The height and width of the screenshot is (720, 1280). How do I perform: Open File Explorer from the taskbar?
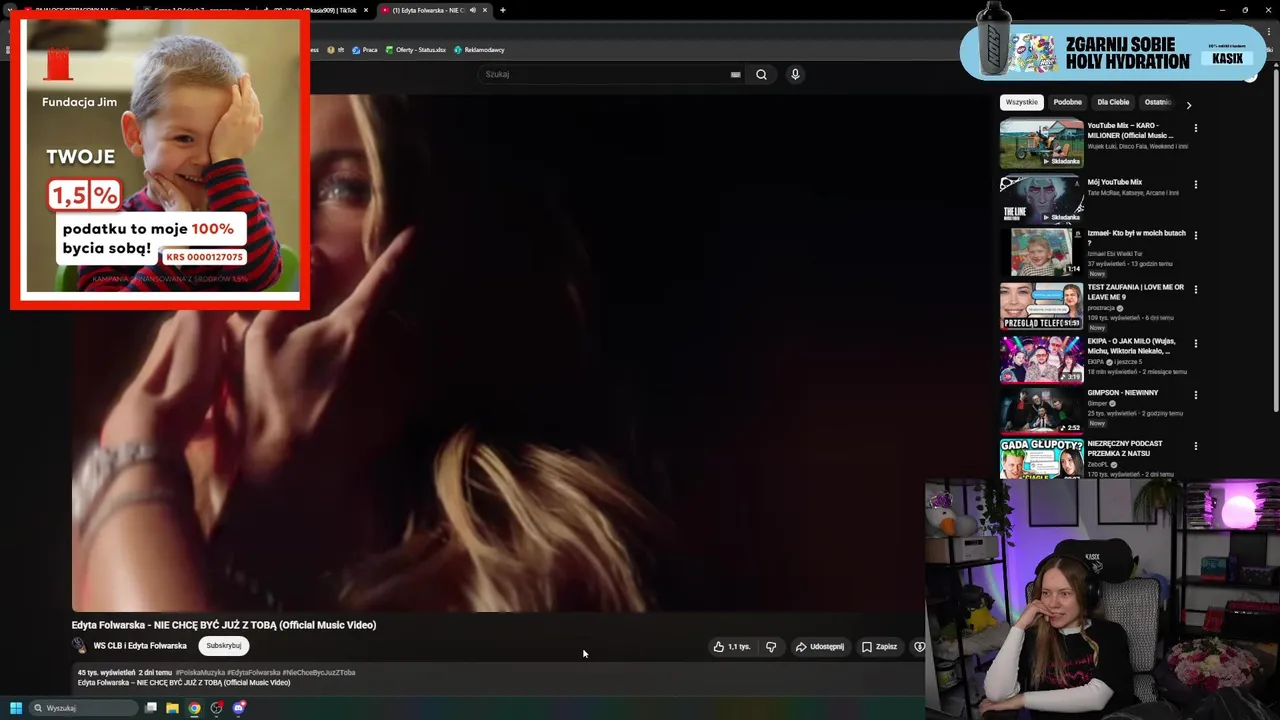pos(172,708)
